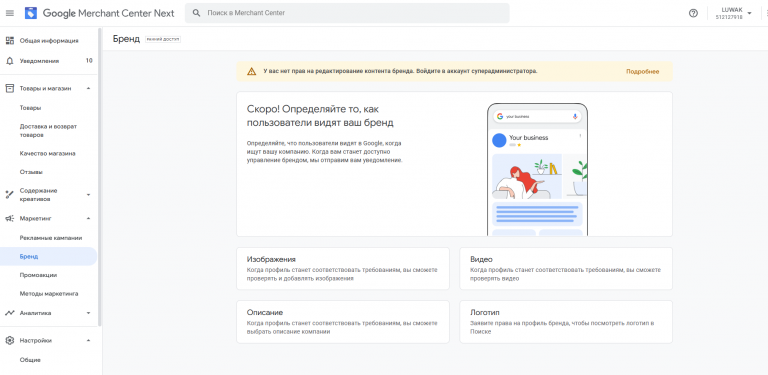Click the Логотип card
Viewport: 768px width, 375px height.
point(566,322)
